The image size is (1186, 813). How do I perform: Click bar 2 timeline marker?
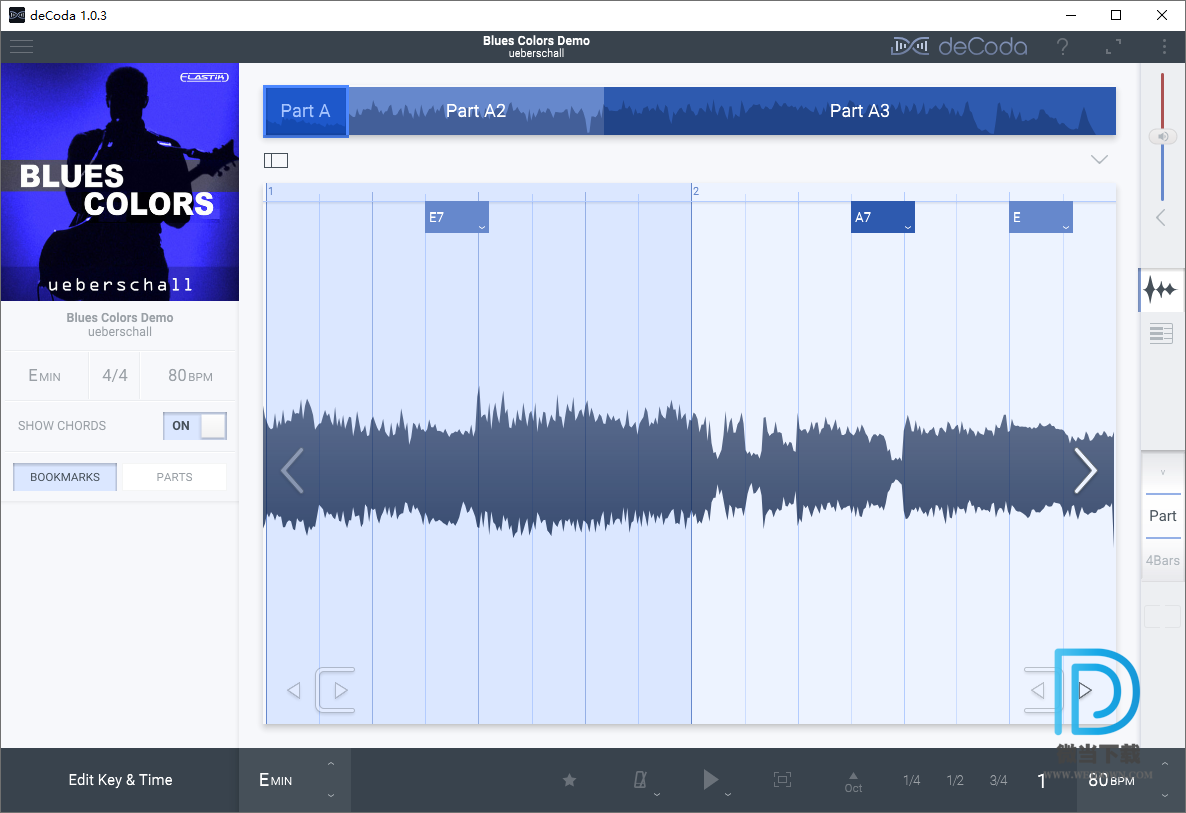point(696,191)
